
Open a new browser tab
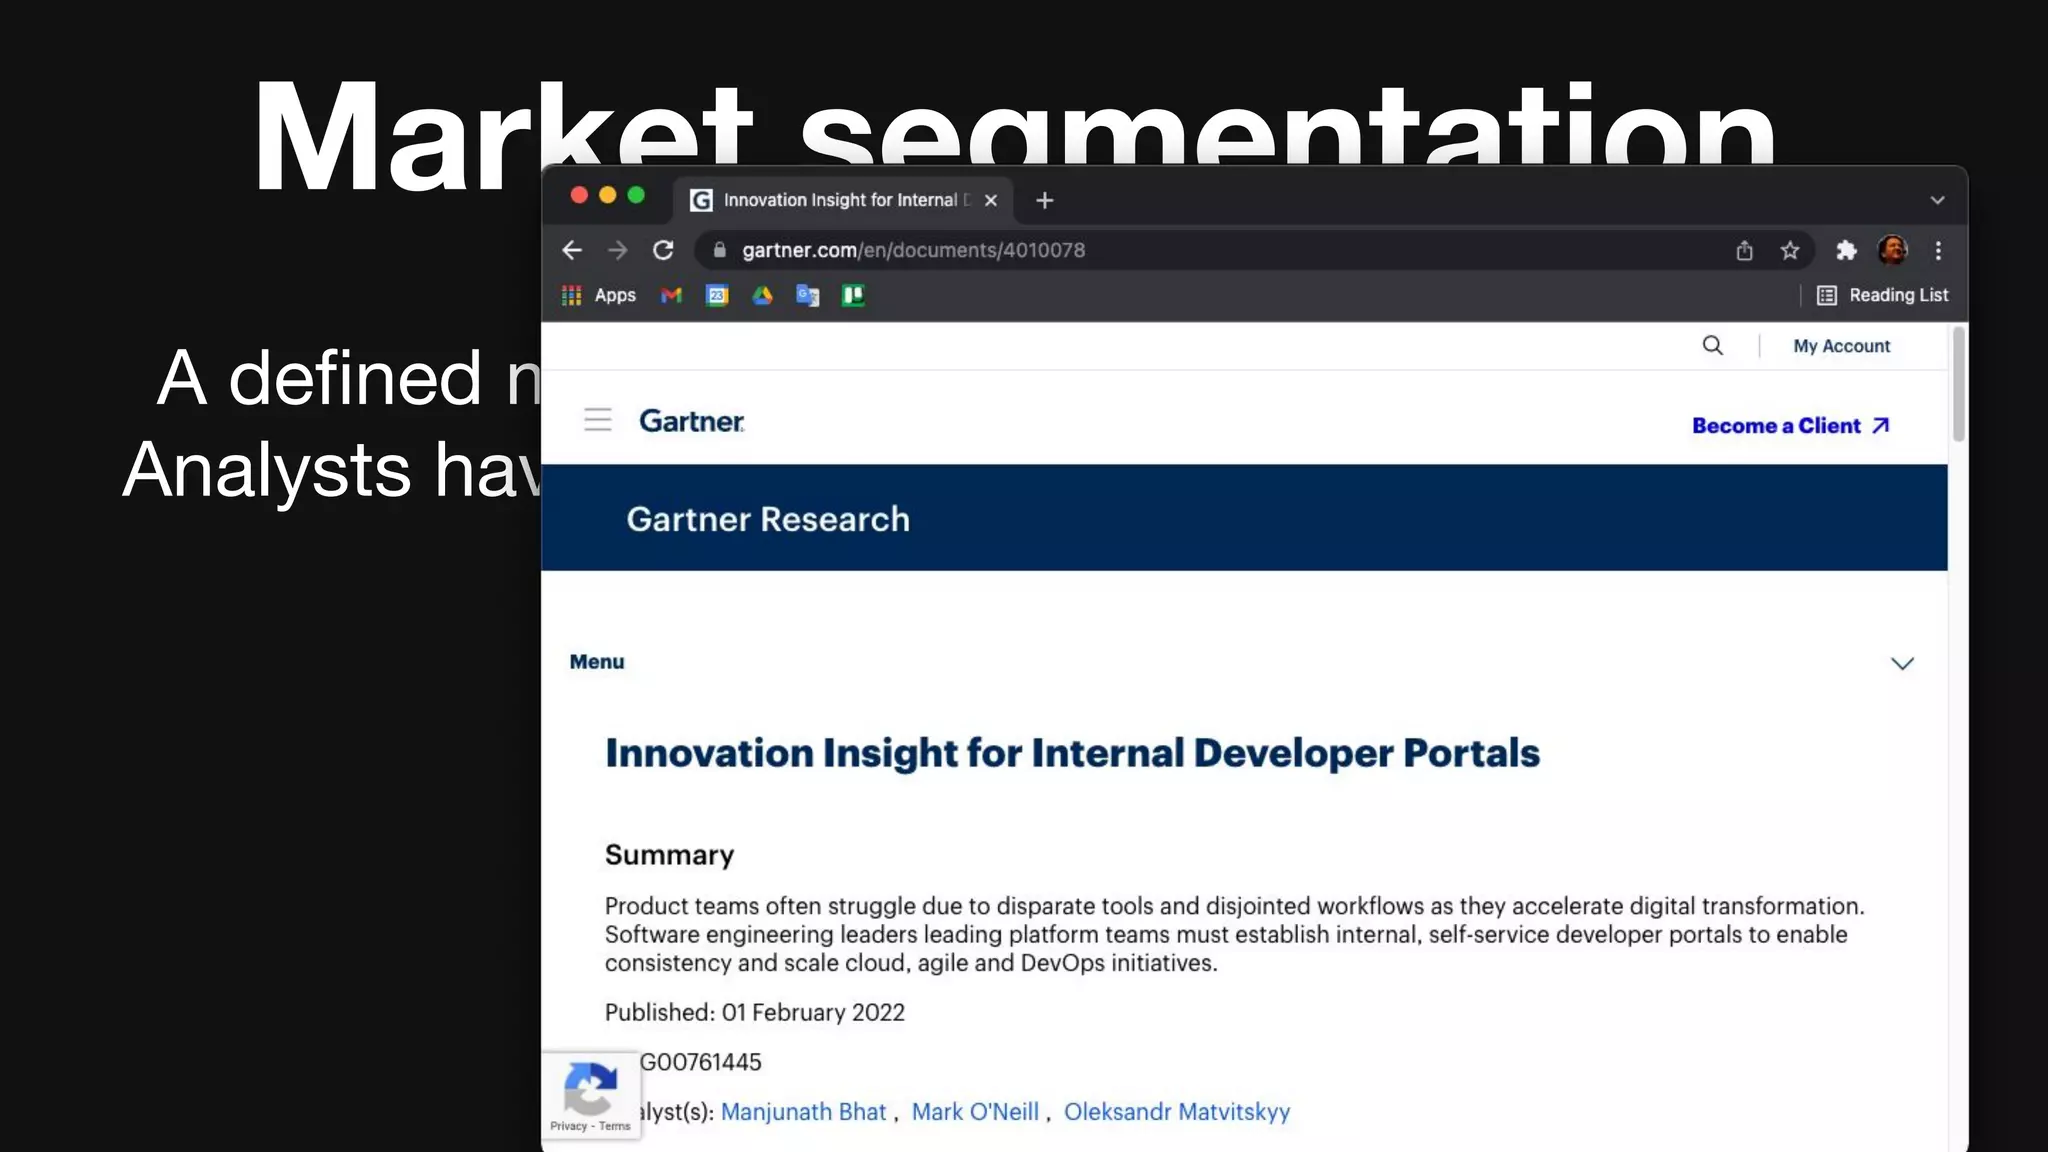pos(1045,200)
